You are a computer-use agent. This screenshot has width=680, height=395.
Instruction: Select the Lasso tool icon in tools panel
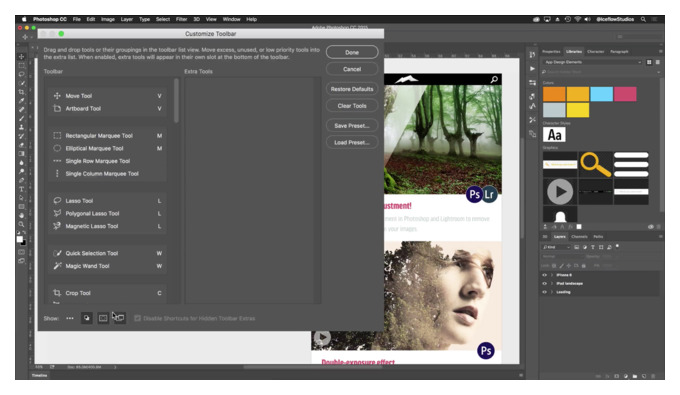coord(21,74)
